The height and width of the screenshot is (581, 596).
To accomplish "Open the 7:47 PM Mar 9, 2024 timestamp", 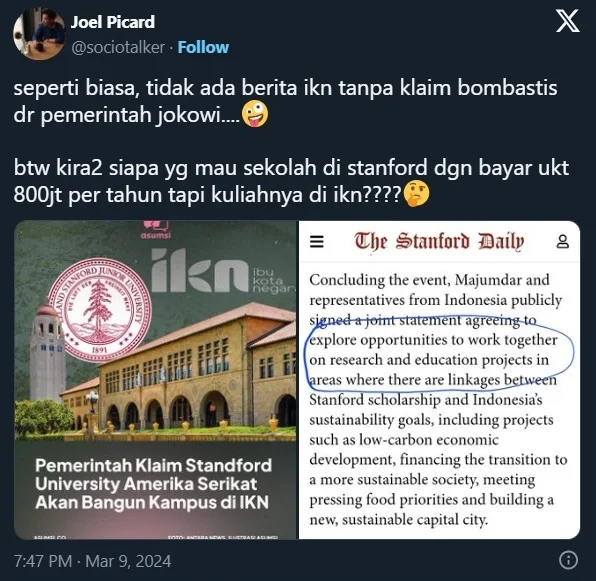I will click(x=92, y=561).
